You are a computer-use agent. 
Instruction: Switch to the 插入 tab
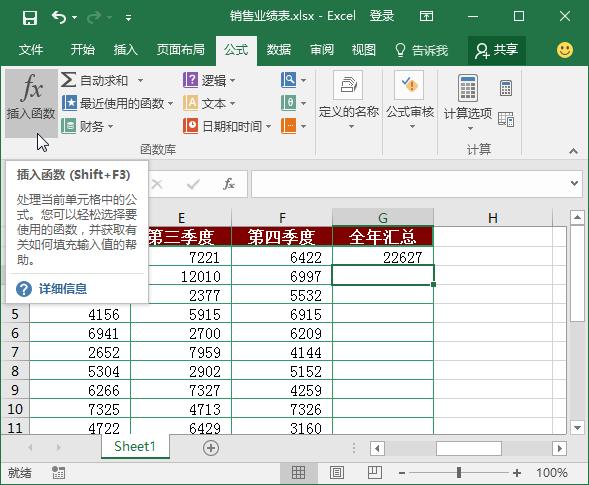coord(125,50)
